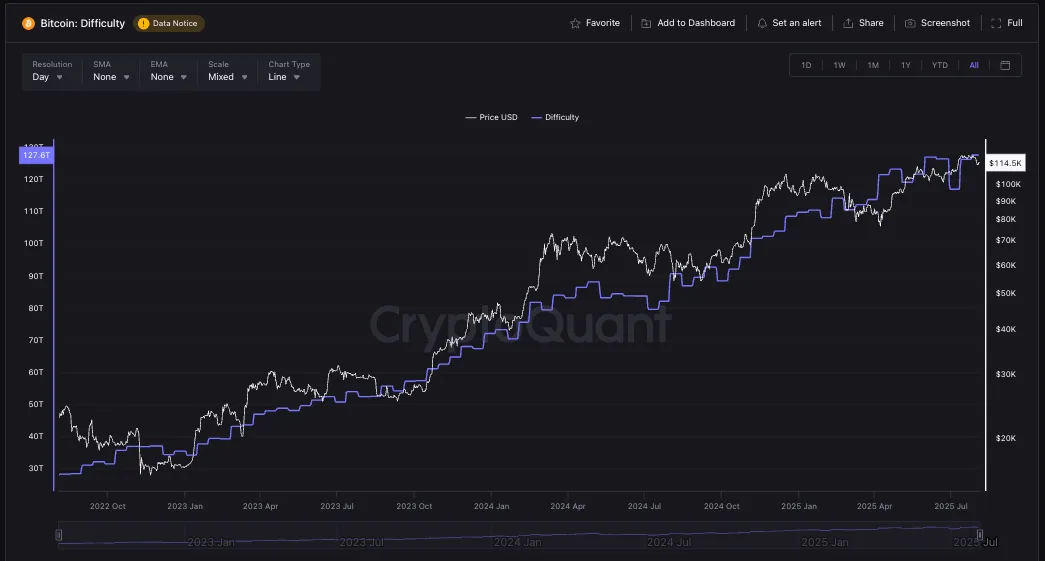Select the 1W time range
Screen dimensions: 1045x561
point(839,65)
